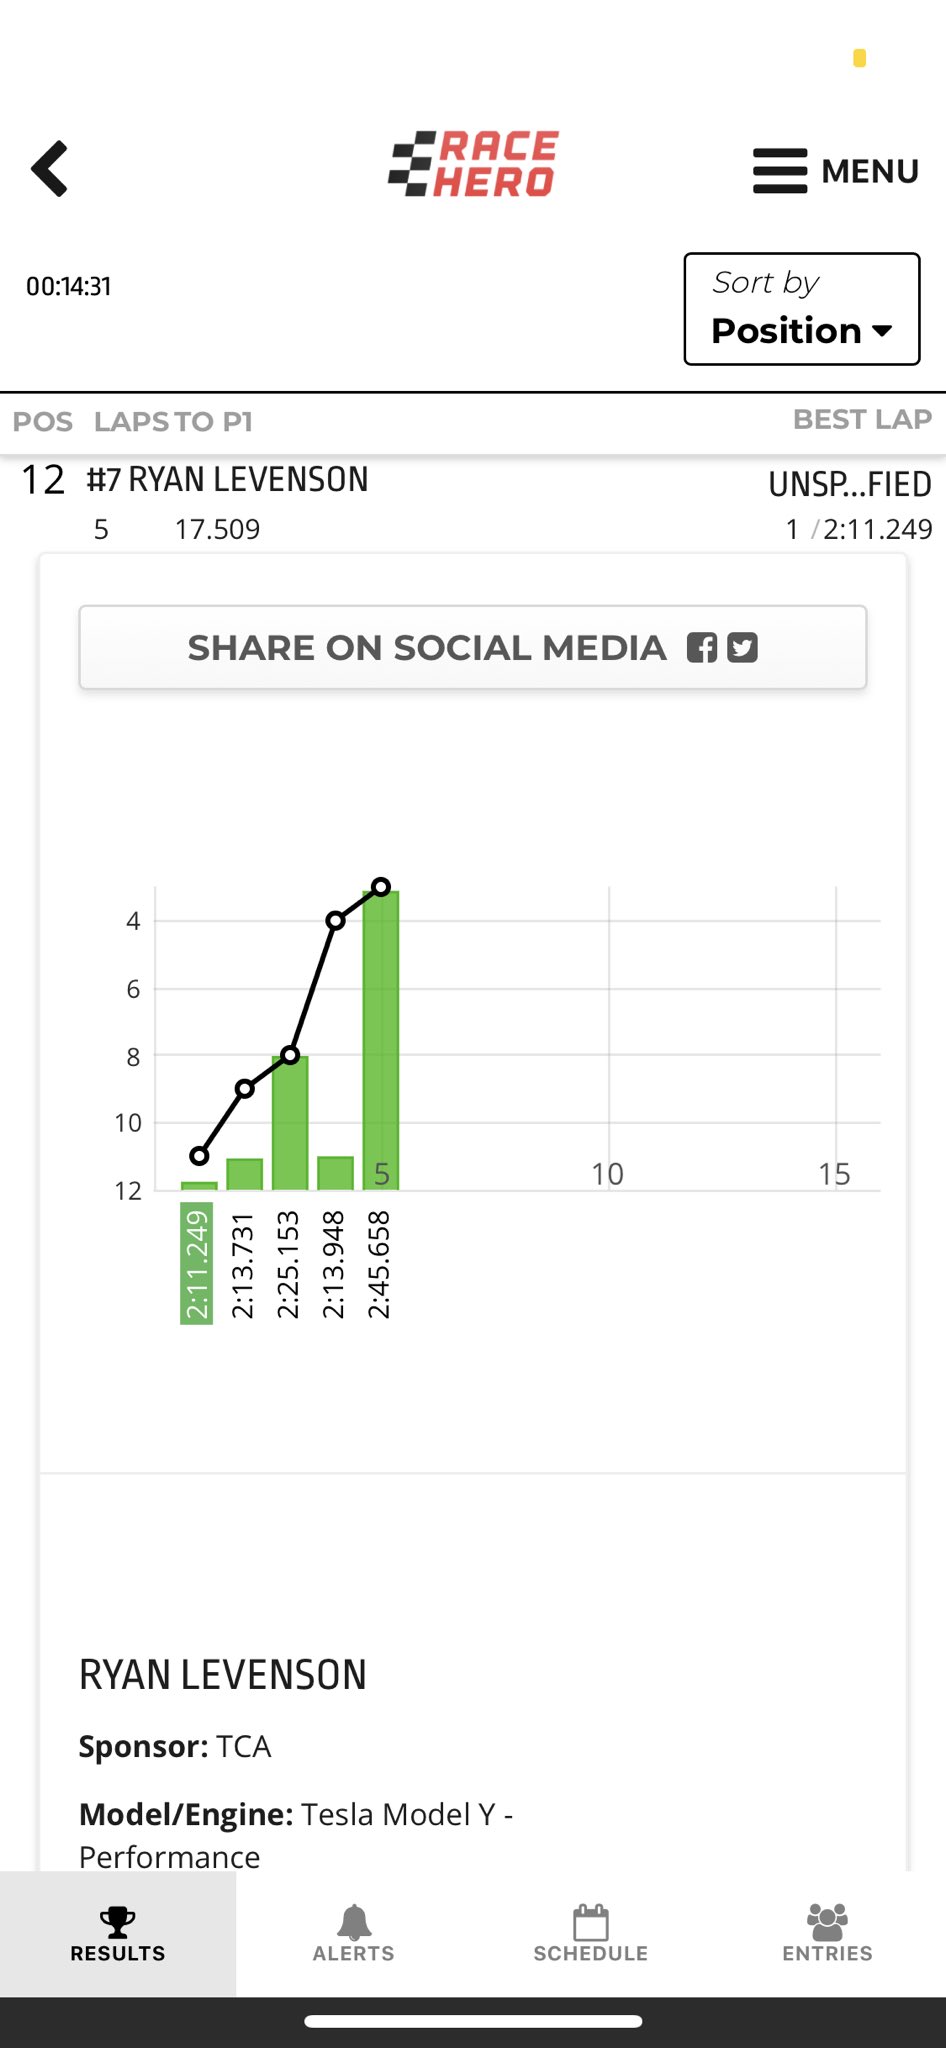
Task: Click the LAPS TO P1 column header
Action: (x=173, y=422)
